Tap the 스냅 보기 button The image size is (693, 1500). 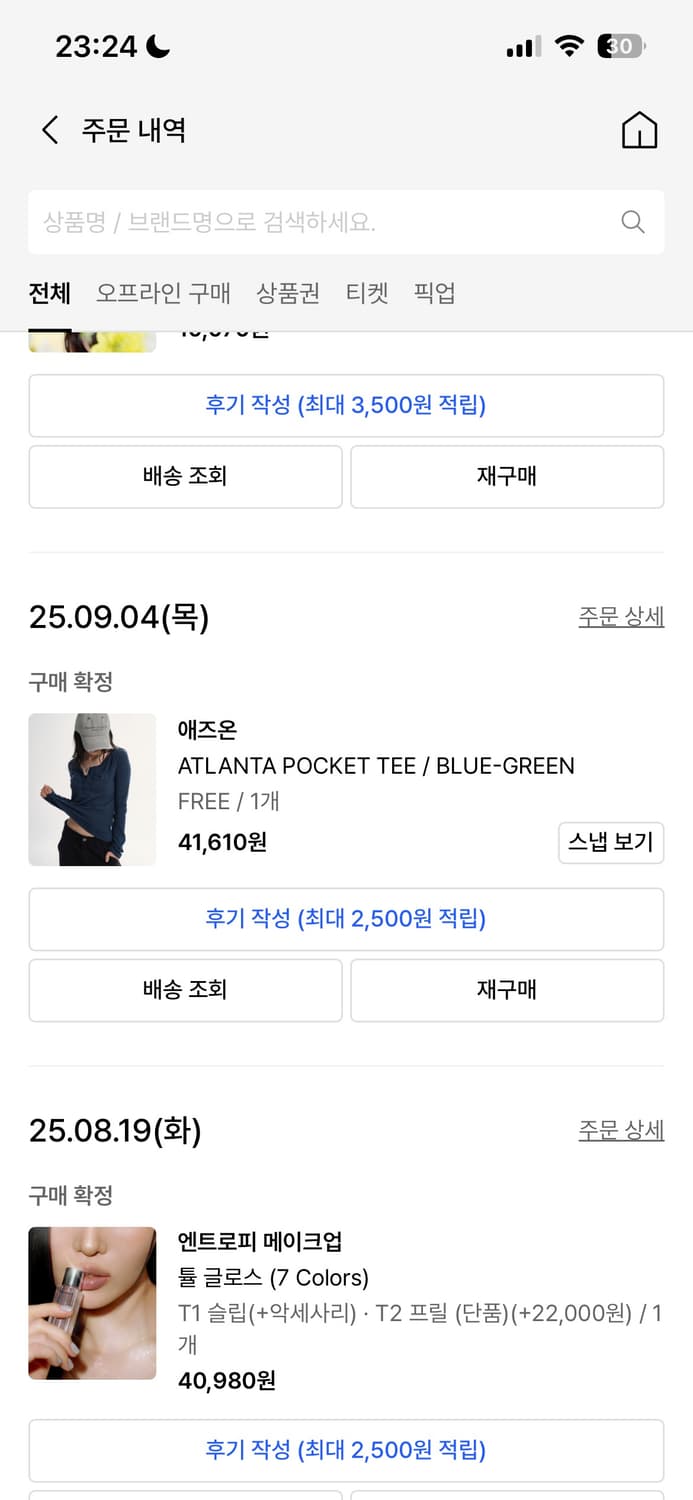coord(610,842)
